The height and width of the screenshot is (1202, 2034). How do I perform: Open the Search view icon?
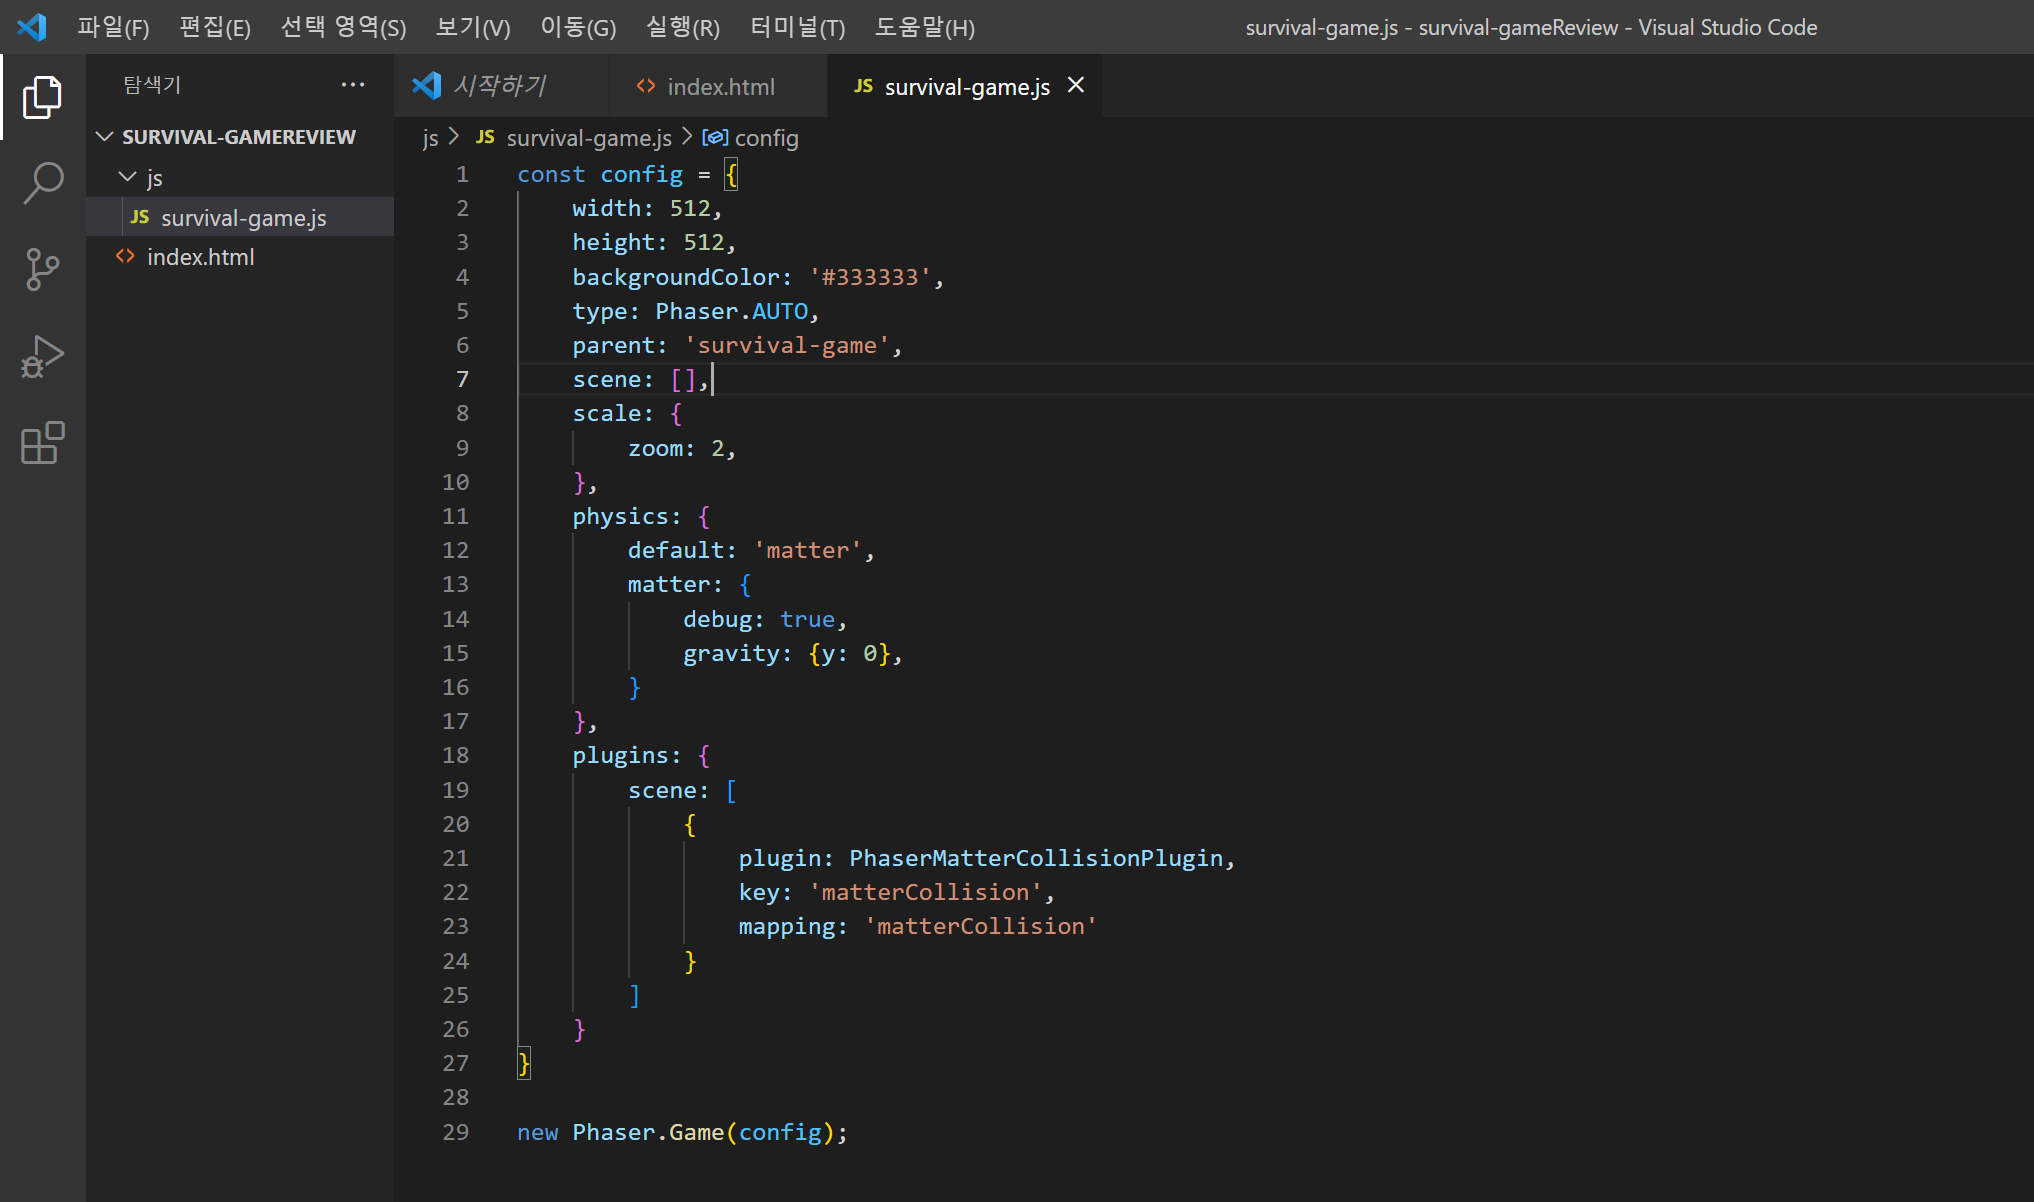(42, 184)
